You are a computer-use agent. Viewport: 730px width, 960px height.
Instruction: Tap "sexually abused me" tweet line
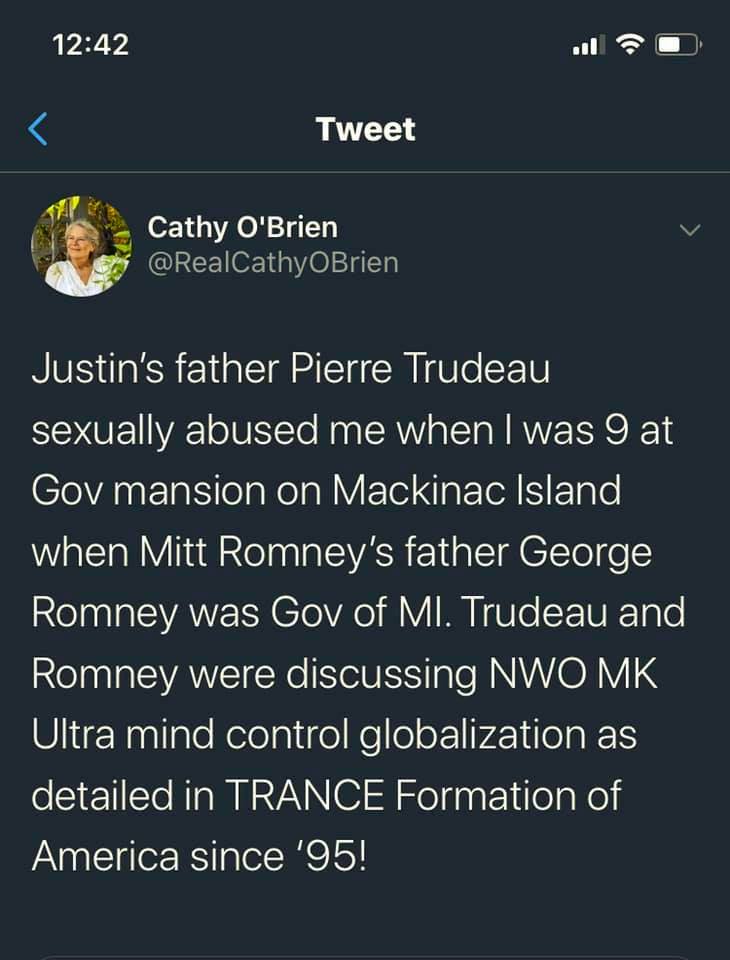pos(185,430)
